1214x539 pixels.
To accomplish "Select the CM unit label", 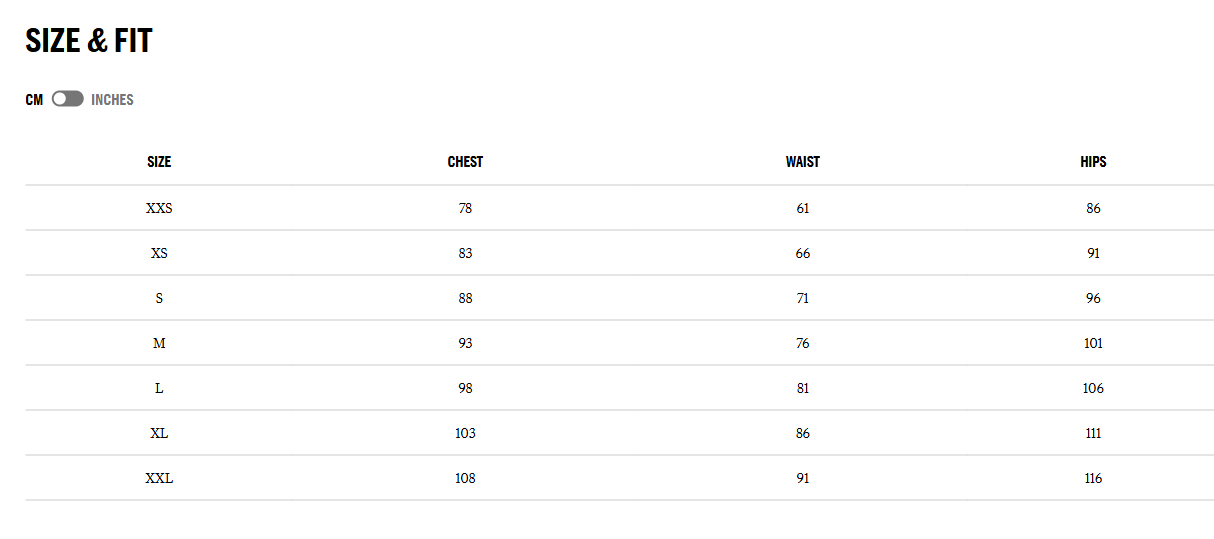I will (x=34, y=100).
